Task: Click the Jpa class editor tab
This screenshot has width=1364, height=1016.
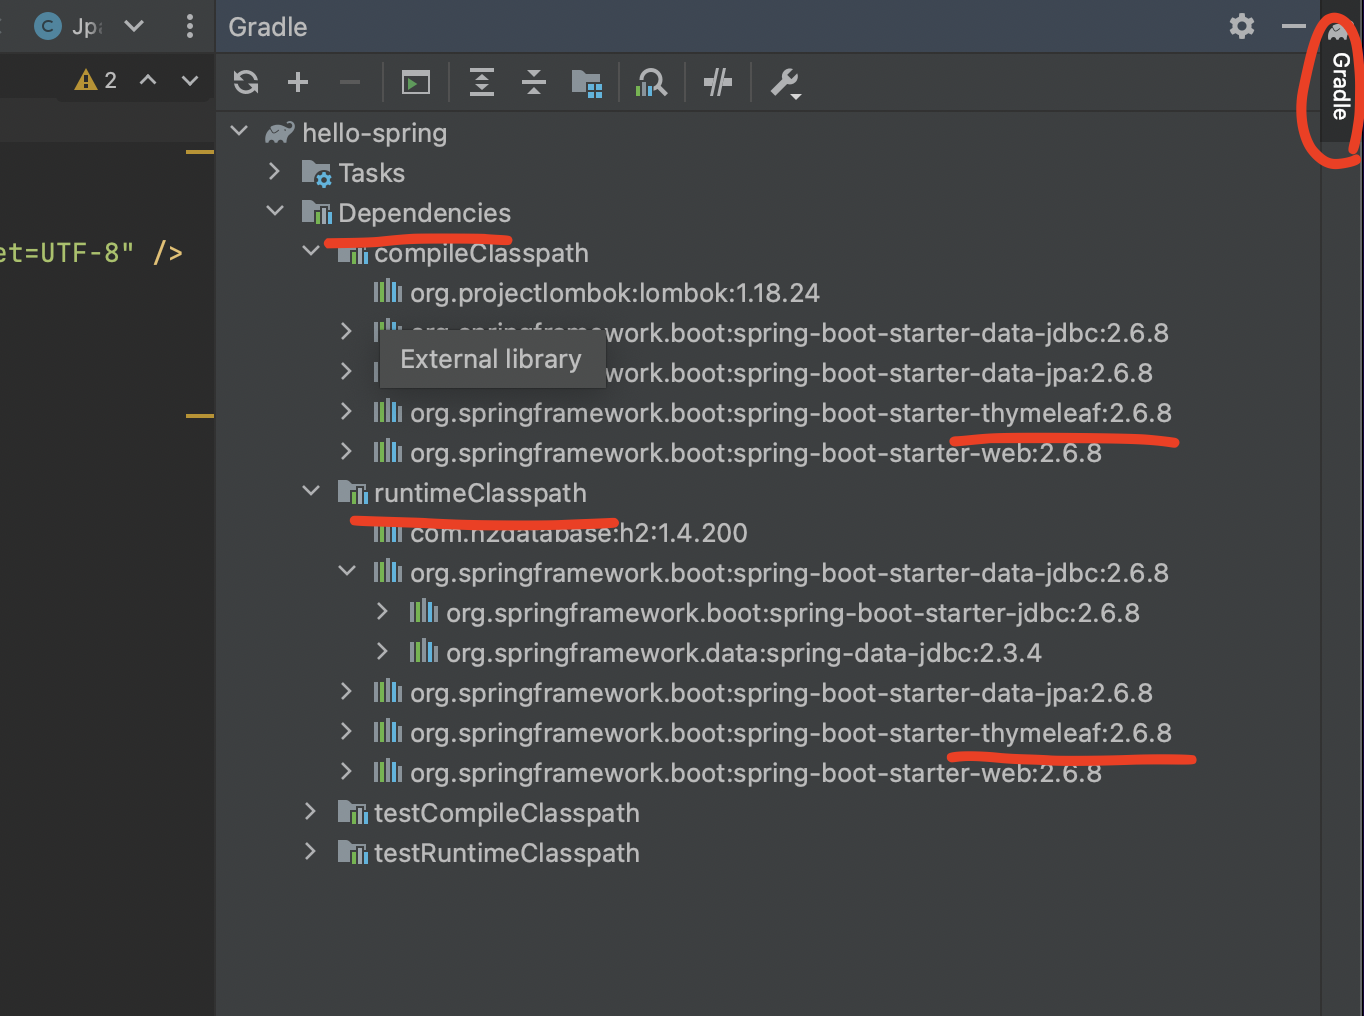Action: (x=67, y=26)
